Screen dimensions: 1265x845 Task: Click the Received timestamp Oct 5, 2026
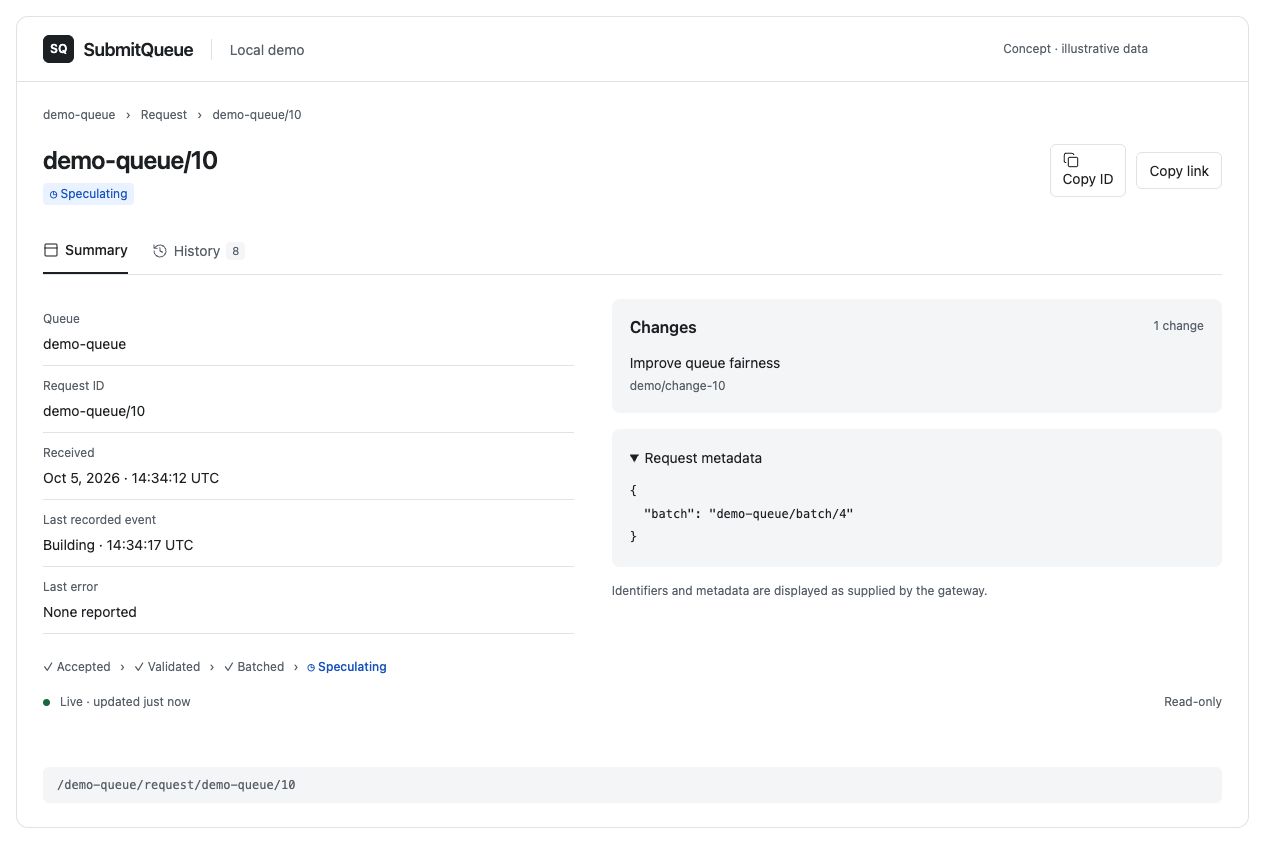(131, 478)
